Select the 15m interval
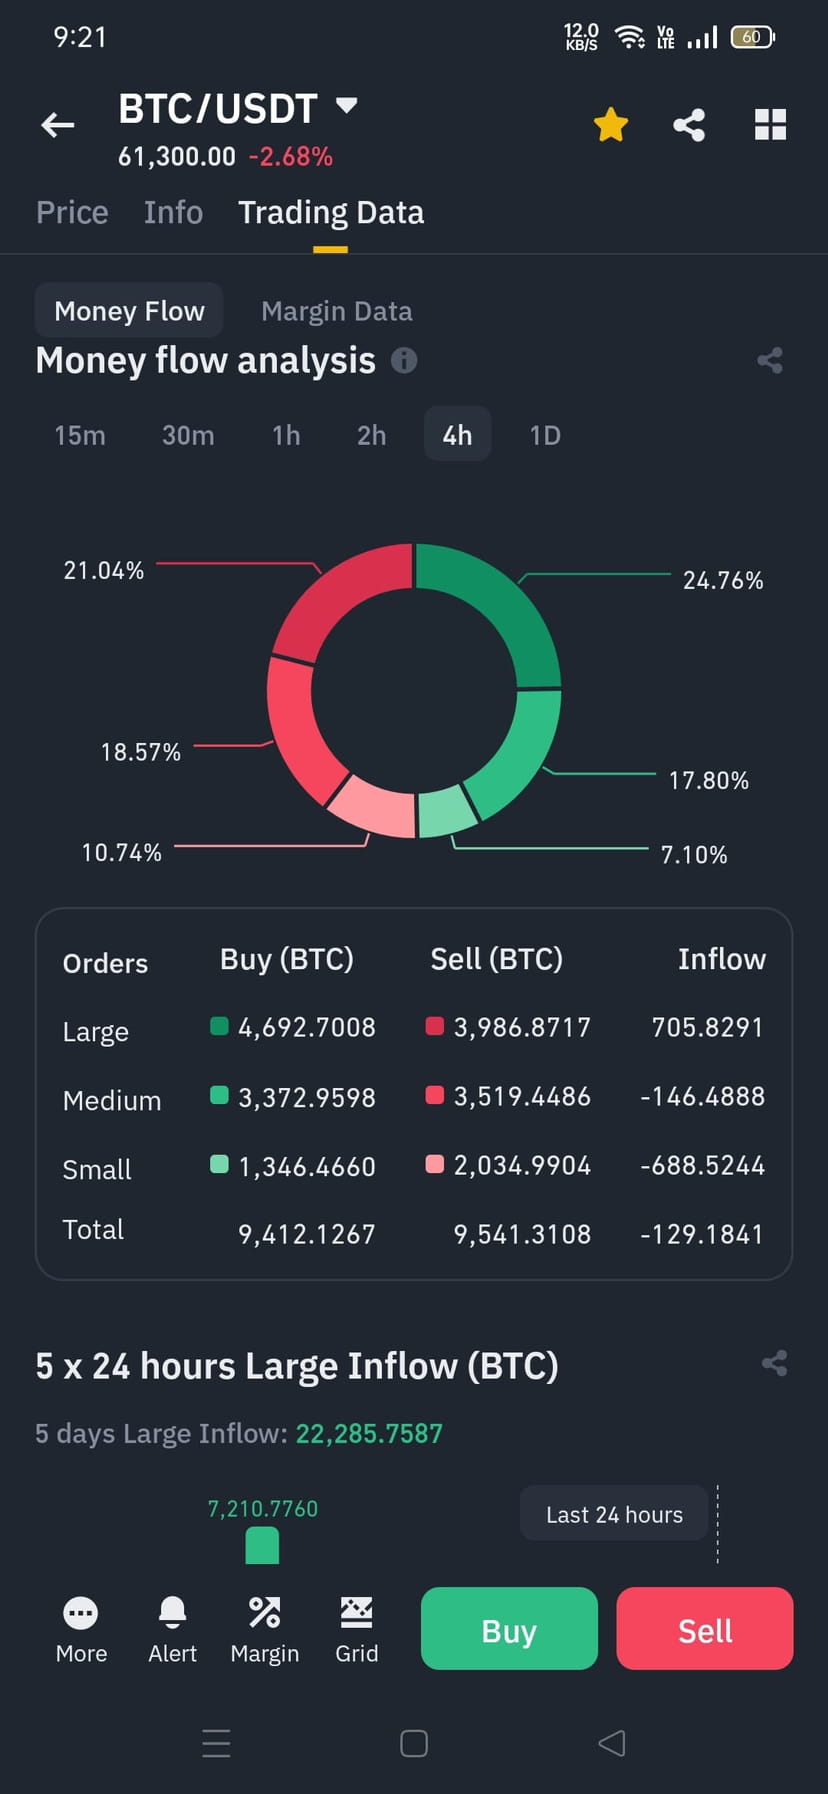This screenshot has width=828, height=1794. point(80,435)
